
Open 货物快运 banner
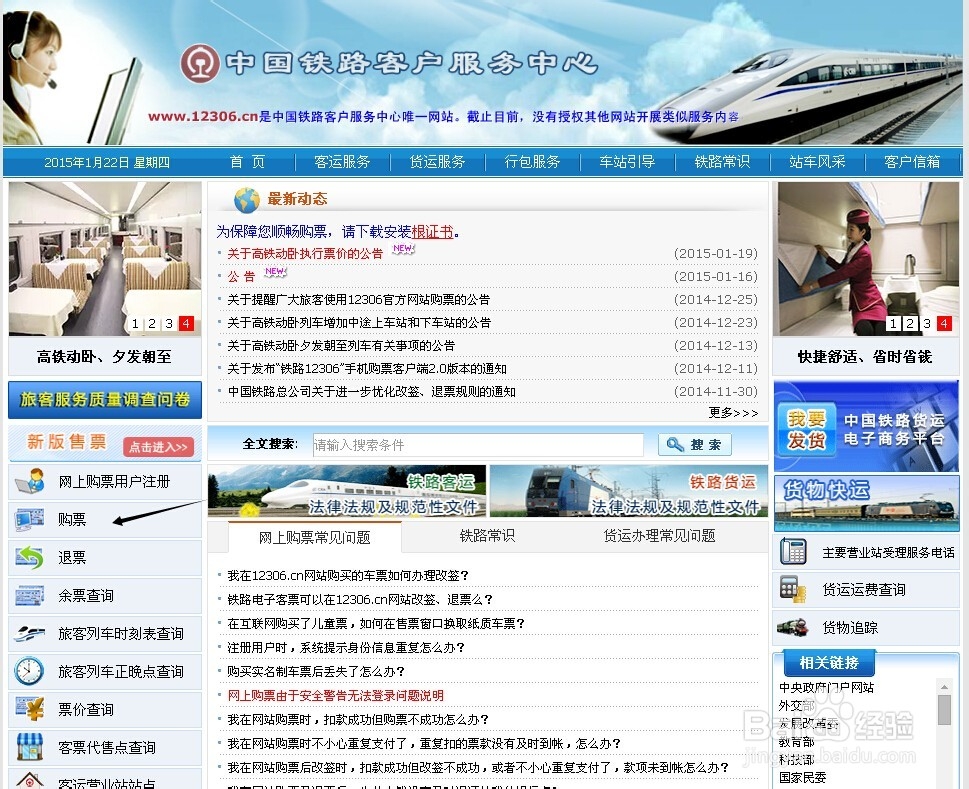tap(866, 504)
